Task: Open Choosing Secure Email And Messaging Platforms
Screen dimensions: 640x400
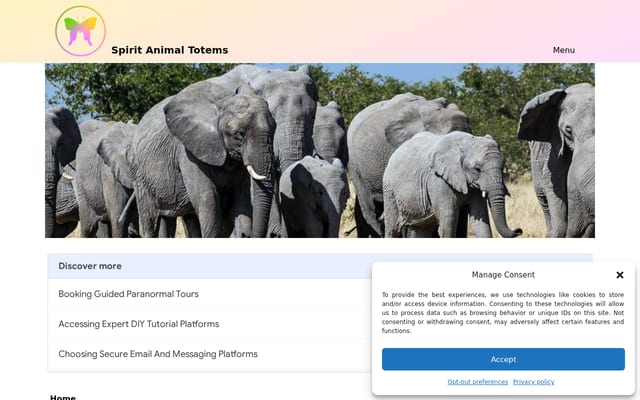Action: [158, 354]
